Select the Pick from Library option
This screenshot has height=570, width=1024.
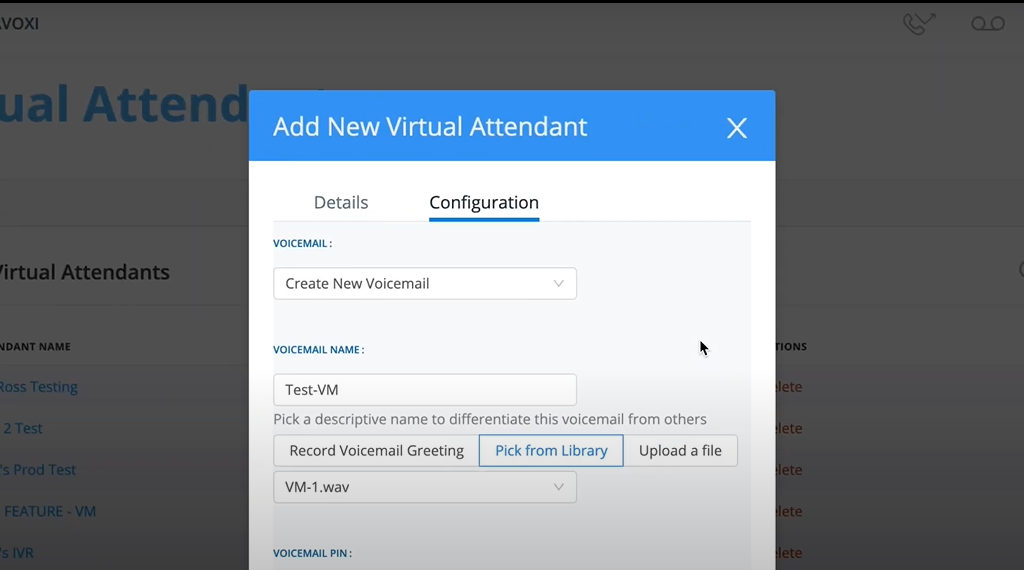coord(551,450)
